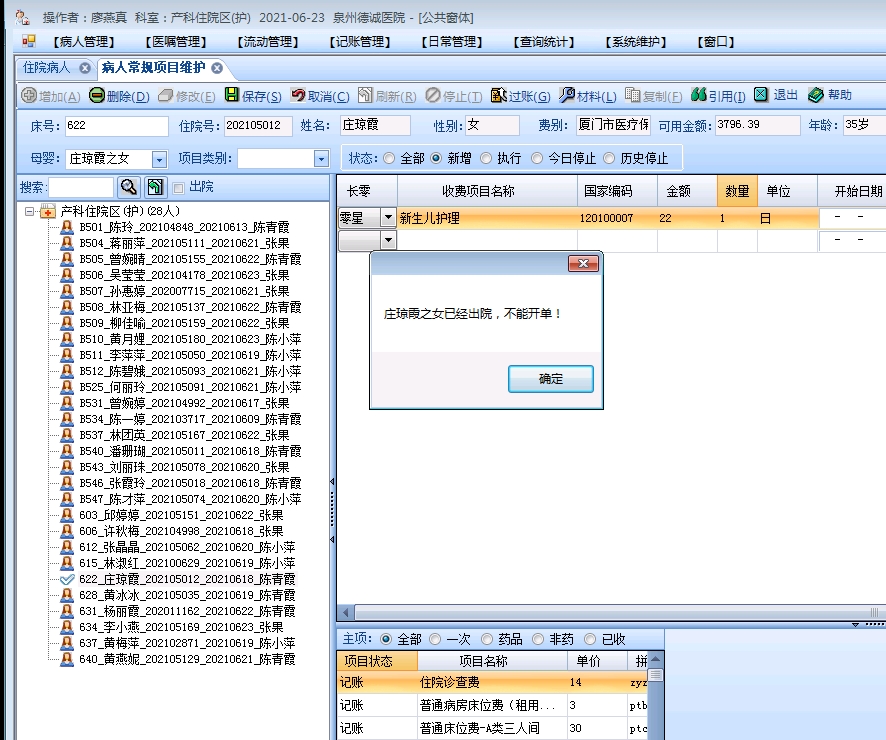Image resolution: width=886 pixels, height=740 pixels.
Task: Open the 窗口 menu
Action: point(716,42)
